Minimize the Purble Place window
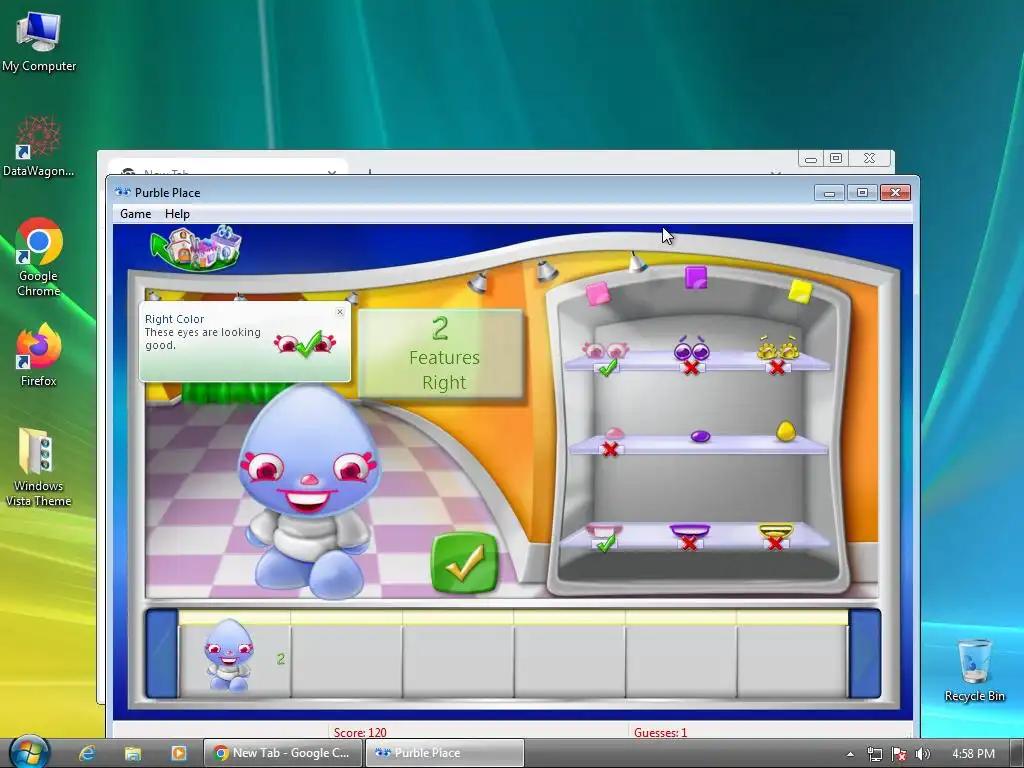 pyautogui.click(x=829, y=193)
